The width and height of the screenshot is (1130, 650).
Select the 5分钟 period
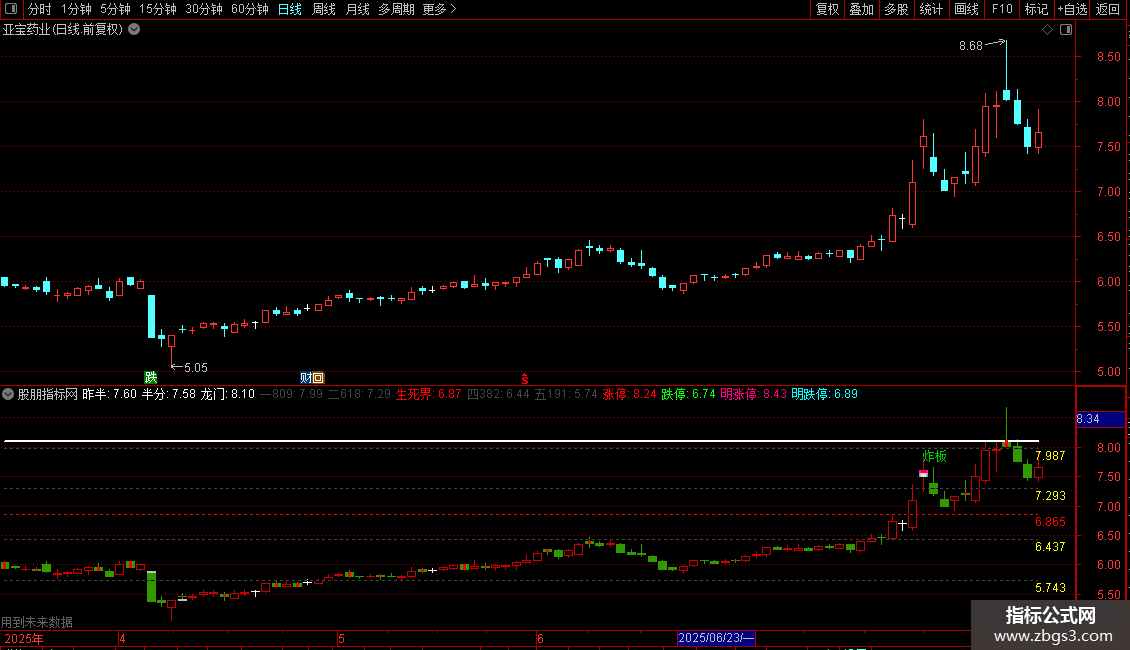(115, 9)
